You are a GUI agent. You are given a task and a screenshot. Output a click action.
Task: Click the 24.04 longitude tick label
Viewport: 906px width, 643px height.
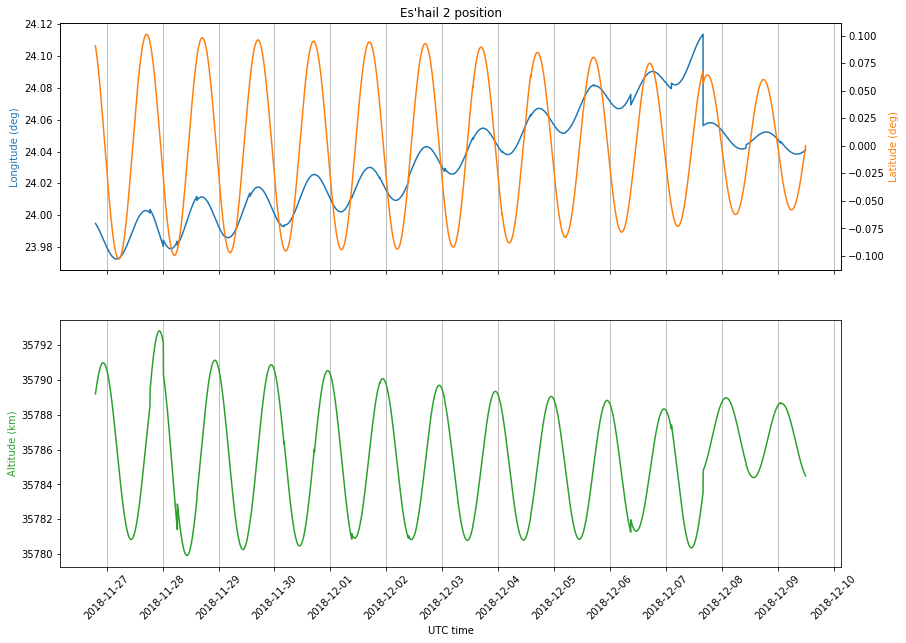click(x=39, y=152)
